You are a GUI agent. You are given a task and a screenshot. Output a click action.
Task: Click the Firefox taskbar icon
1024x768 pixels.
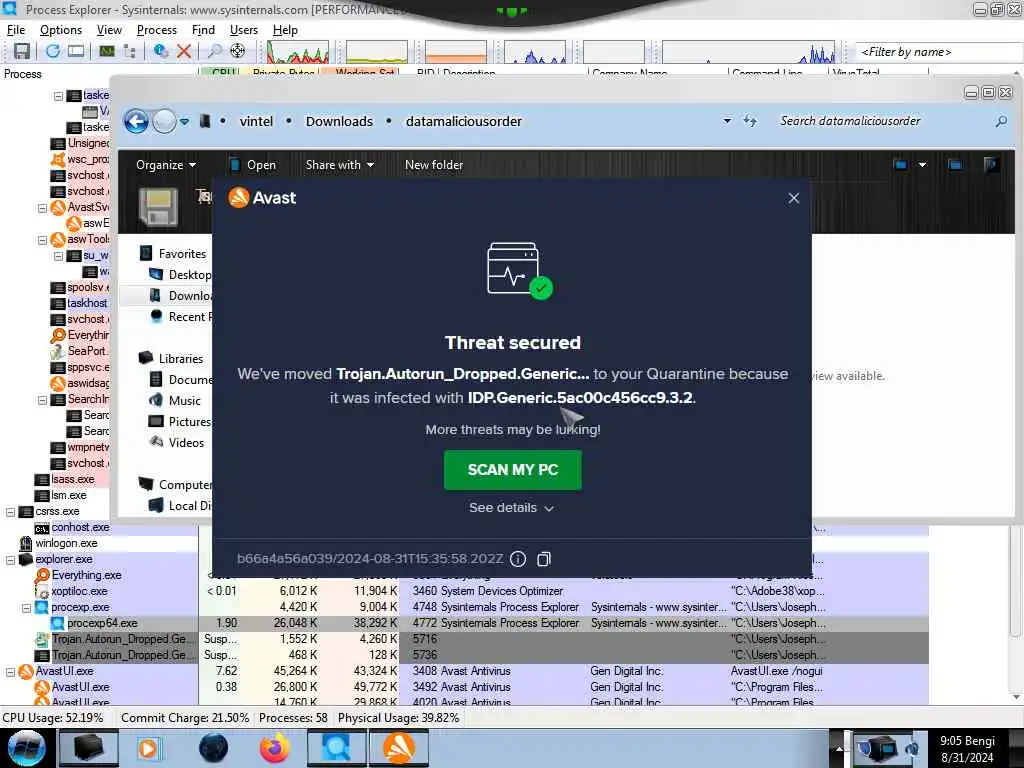click(274, 748)
